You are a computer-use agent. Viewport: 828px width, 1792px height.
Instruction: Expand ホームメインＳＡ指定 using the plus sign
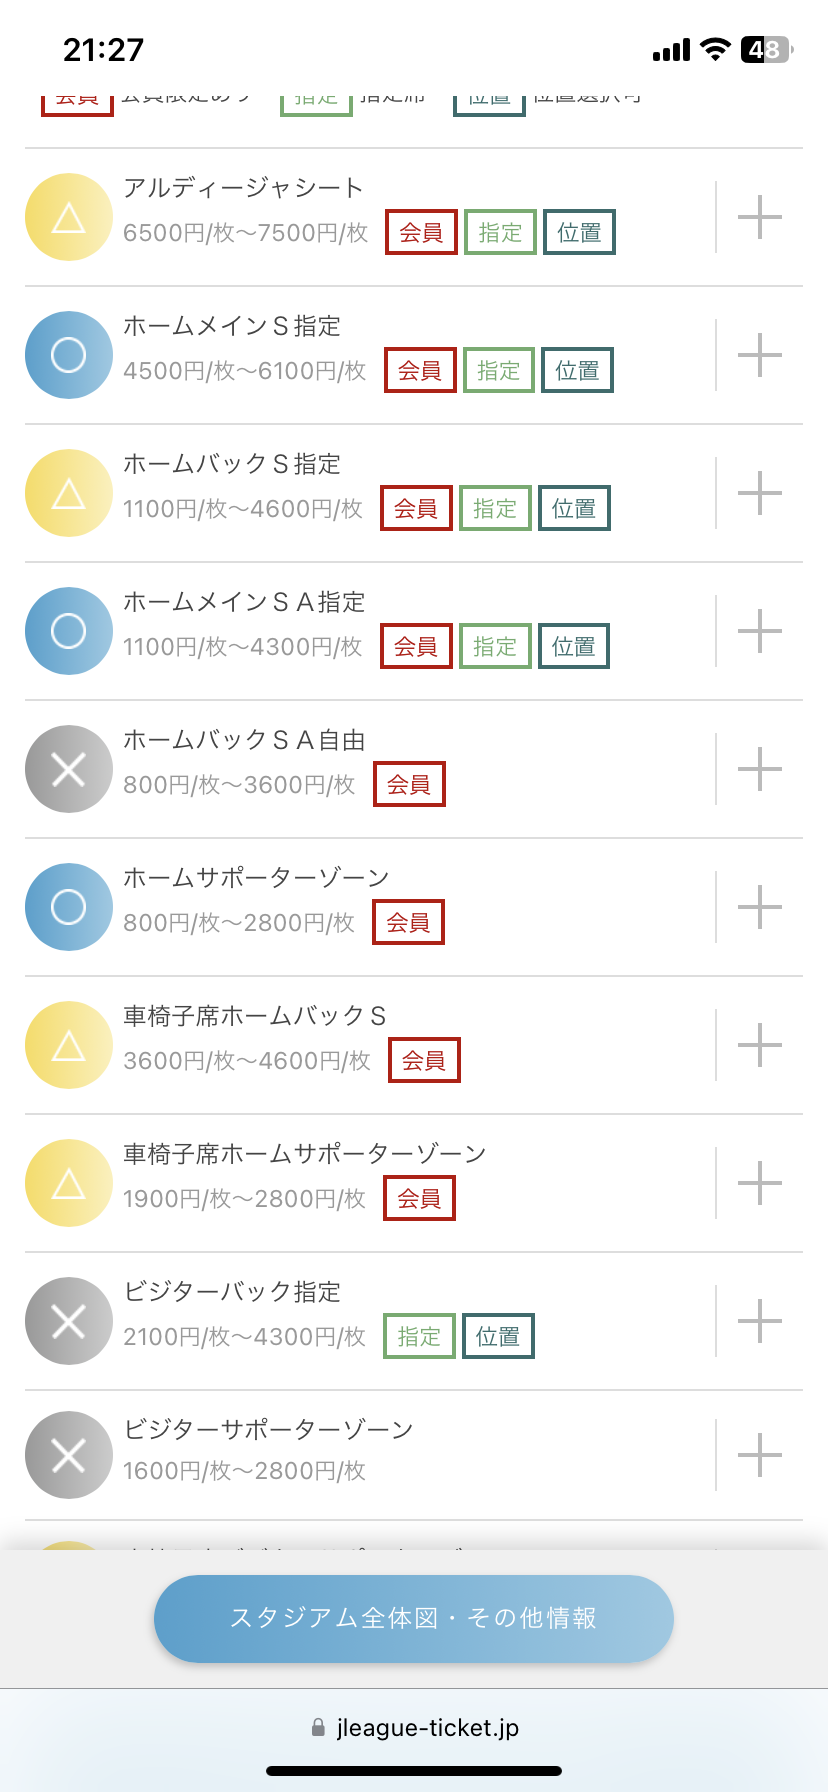759,631
